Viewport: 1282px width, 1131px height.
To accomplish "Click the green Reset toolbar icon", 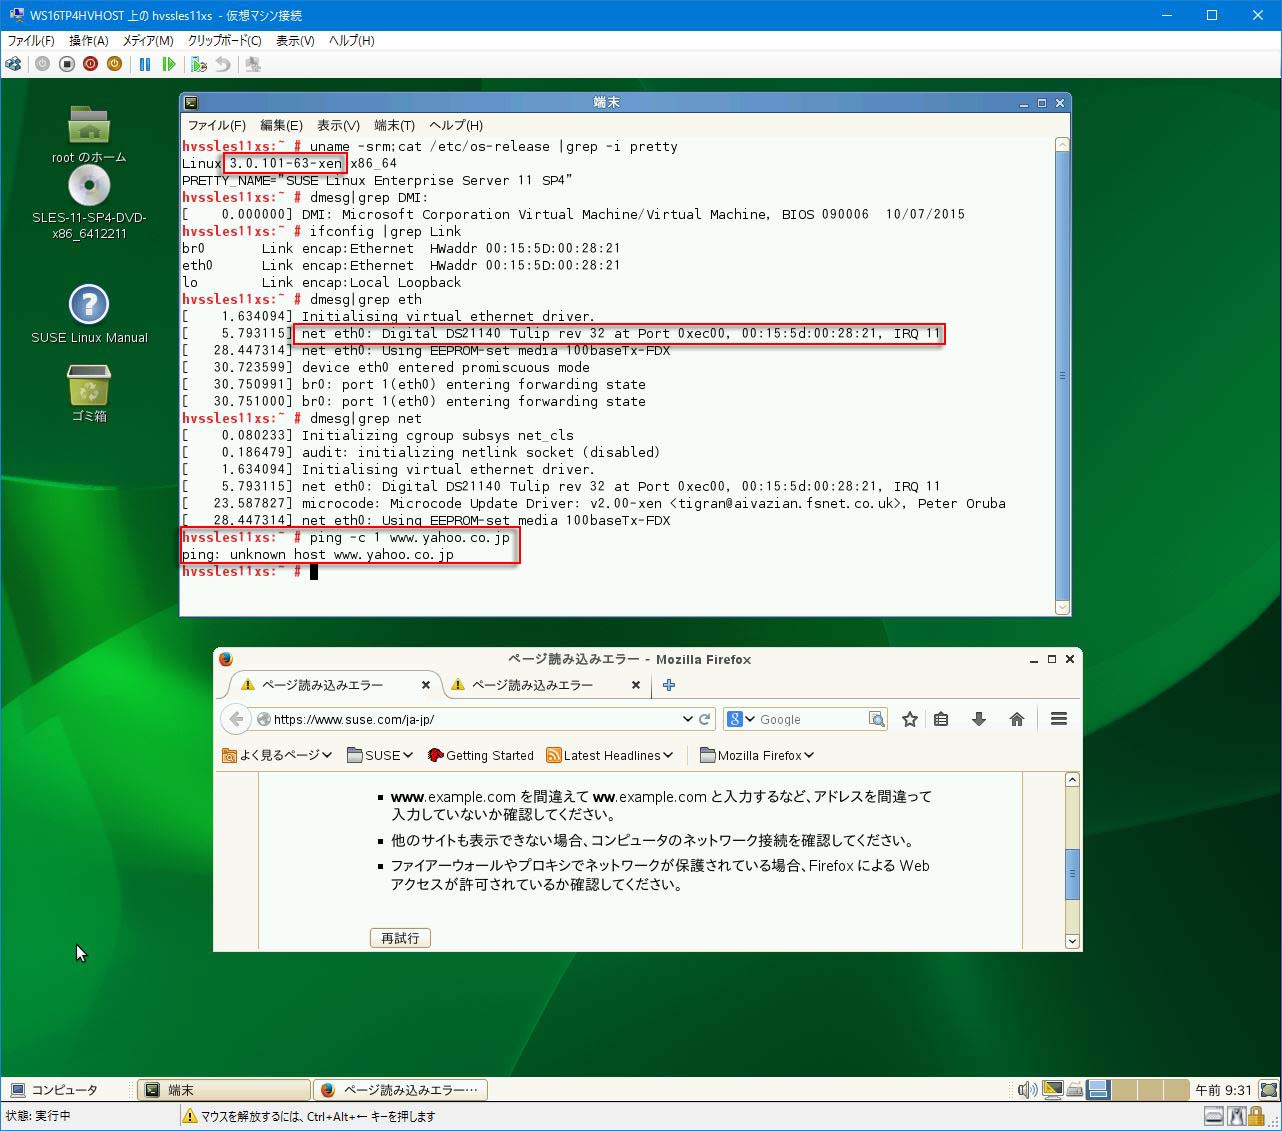I will (x=169, y=64).
